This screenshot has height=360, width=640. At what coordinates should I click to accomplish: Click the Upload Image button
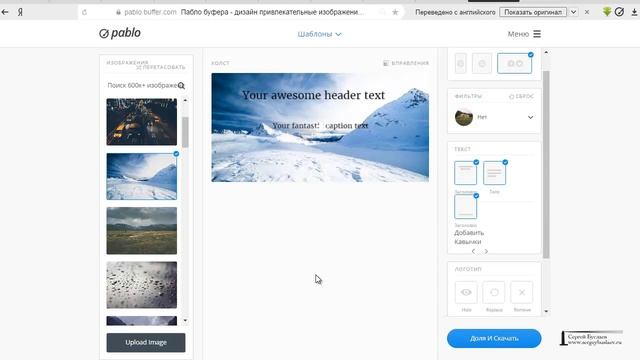(x=146, y=342)
